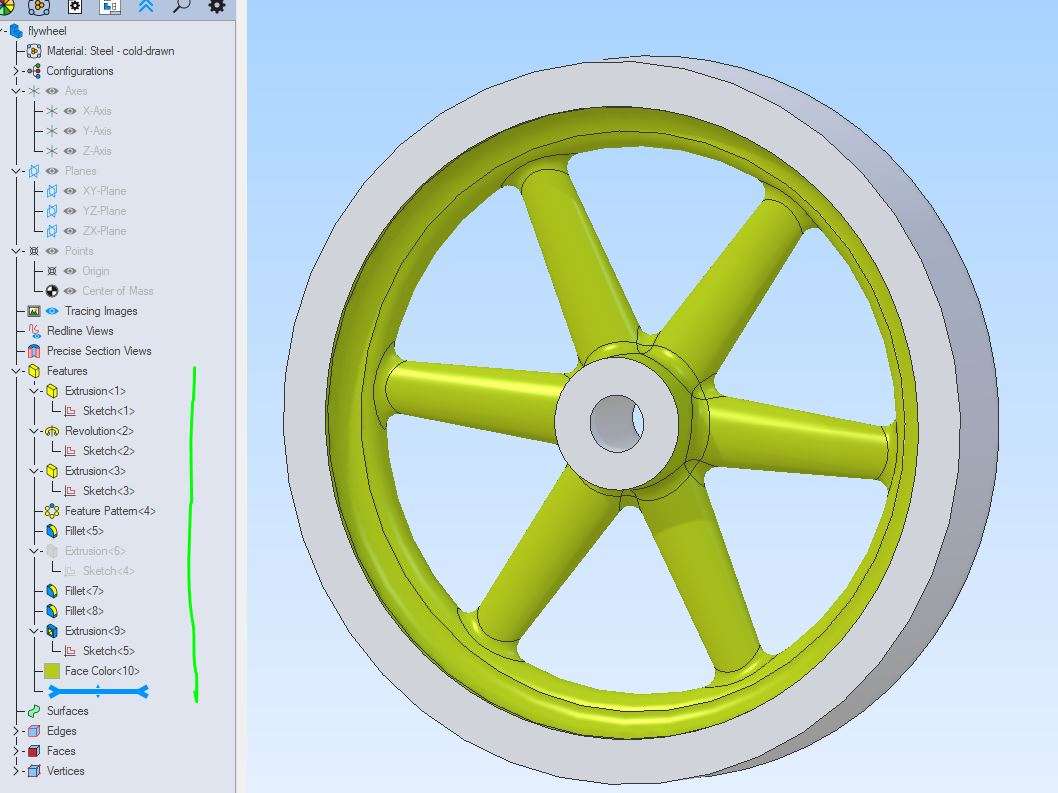Click the Vertices node icon
1058x793 pixels.
click(x=34, y=771)
